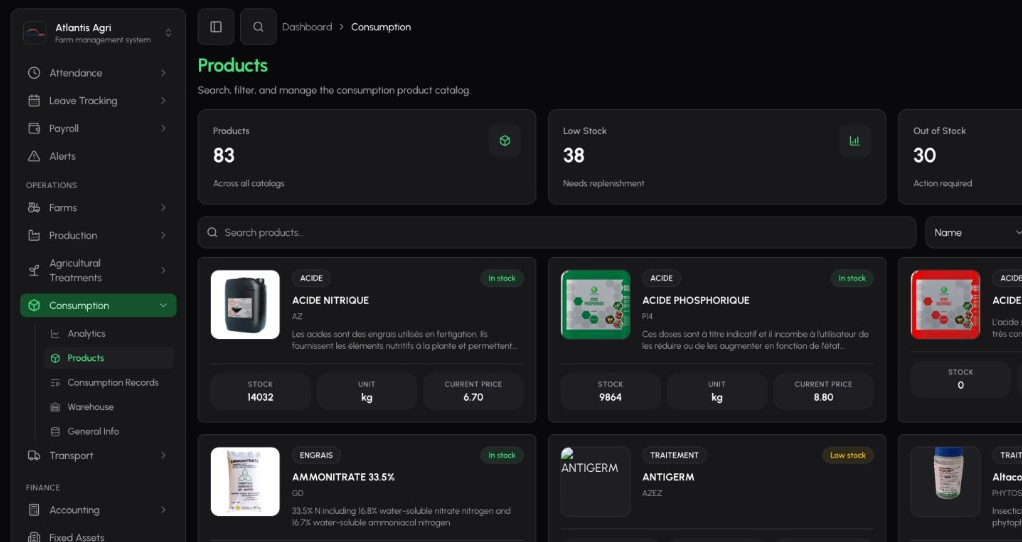Click the Payroll wallet icon
Viewport: 1022px width, 542px height.
coord(34,128)
